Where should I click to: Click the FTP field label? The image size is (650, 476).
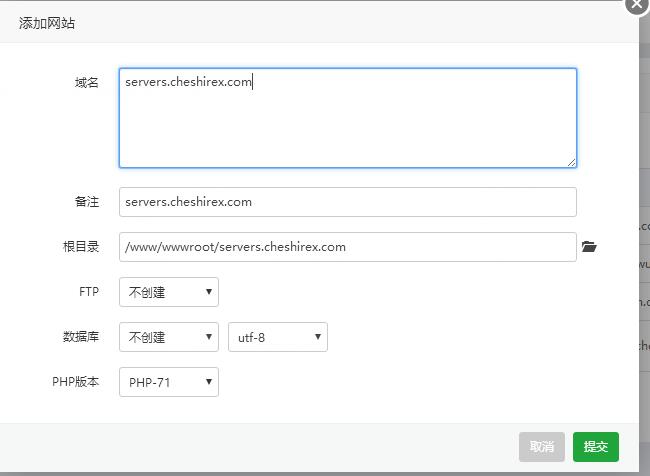89,292
